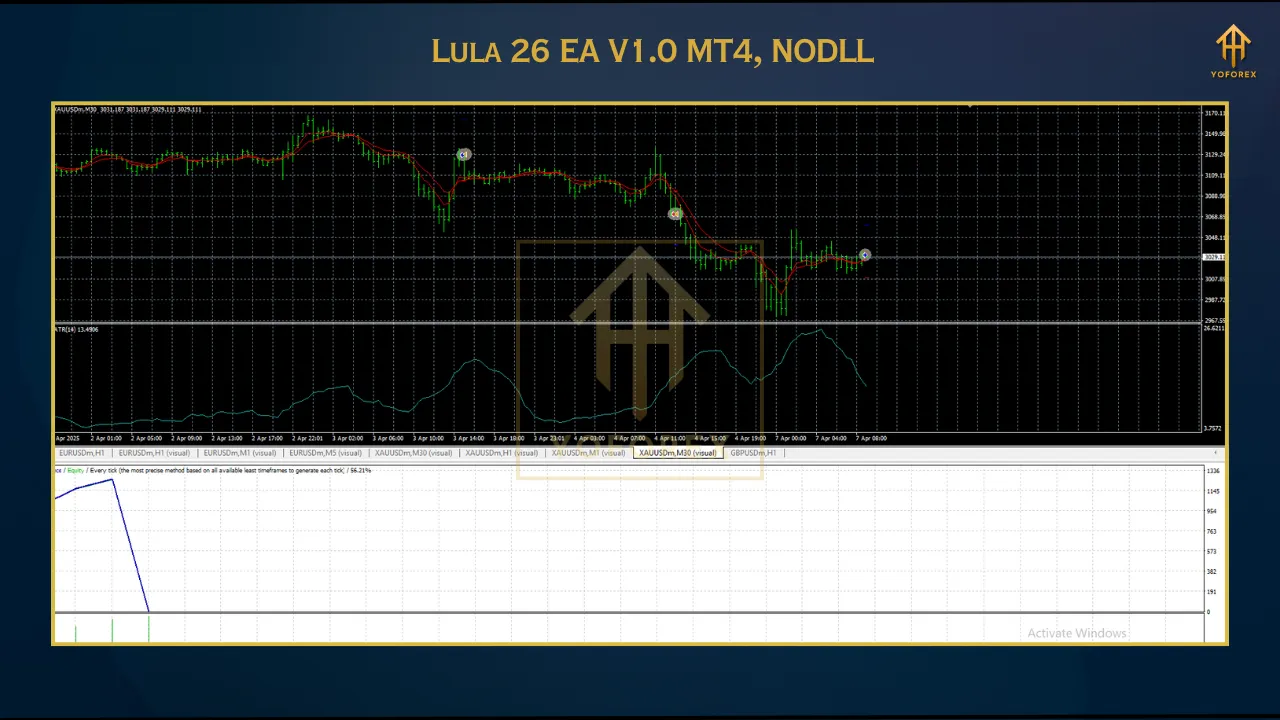Switch to EURUSDm,M5 (visual) tab
The width and height of the screenshot is (1280, 720).
pyautogui.click(x=325, y=453)
